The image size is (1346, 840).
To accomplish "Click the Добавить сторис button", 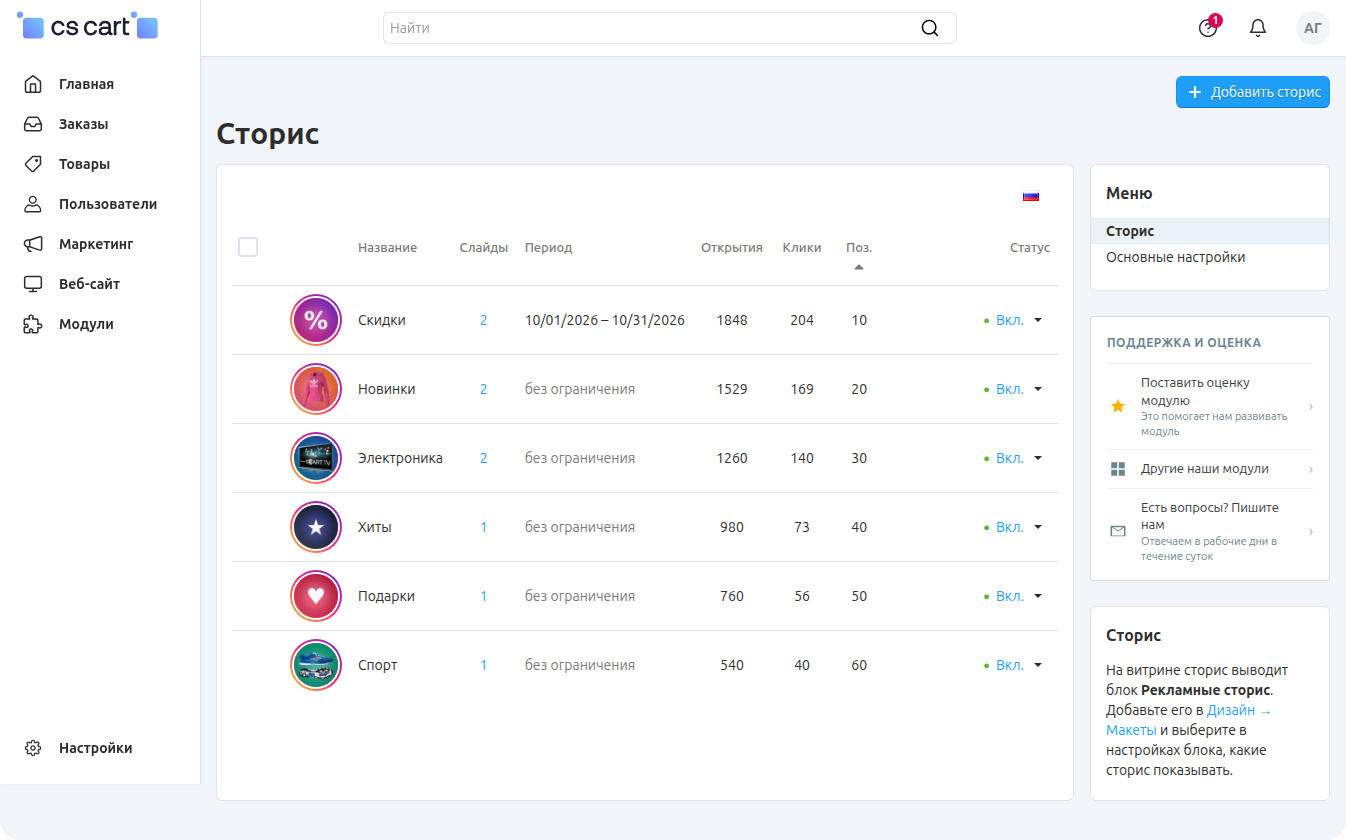I will pyautogui.click(x=1253, y=92).
